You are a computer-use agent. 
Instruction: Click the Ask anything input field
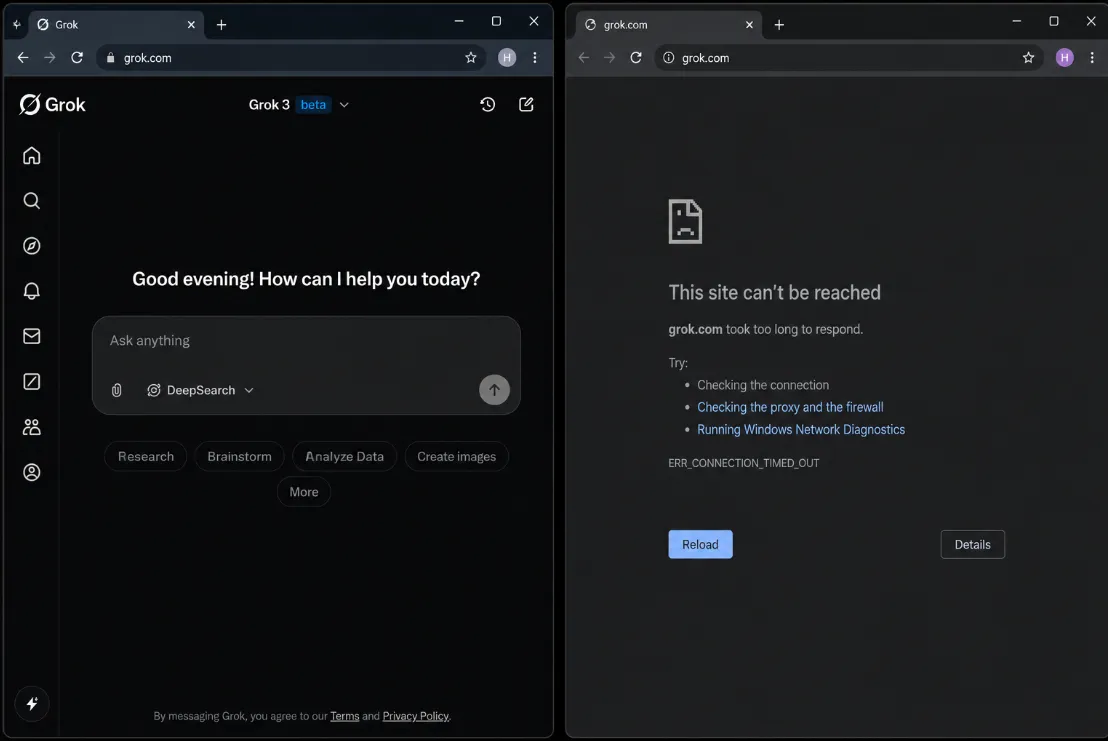306,341
